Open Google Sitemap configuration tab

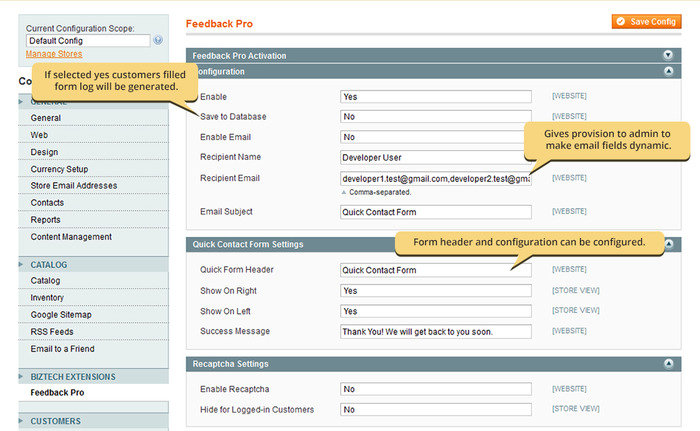click(65, 314)
